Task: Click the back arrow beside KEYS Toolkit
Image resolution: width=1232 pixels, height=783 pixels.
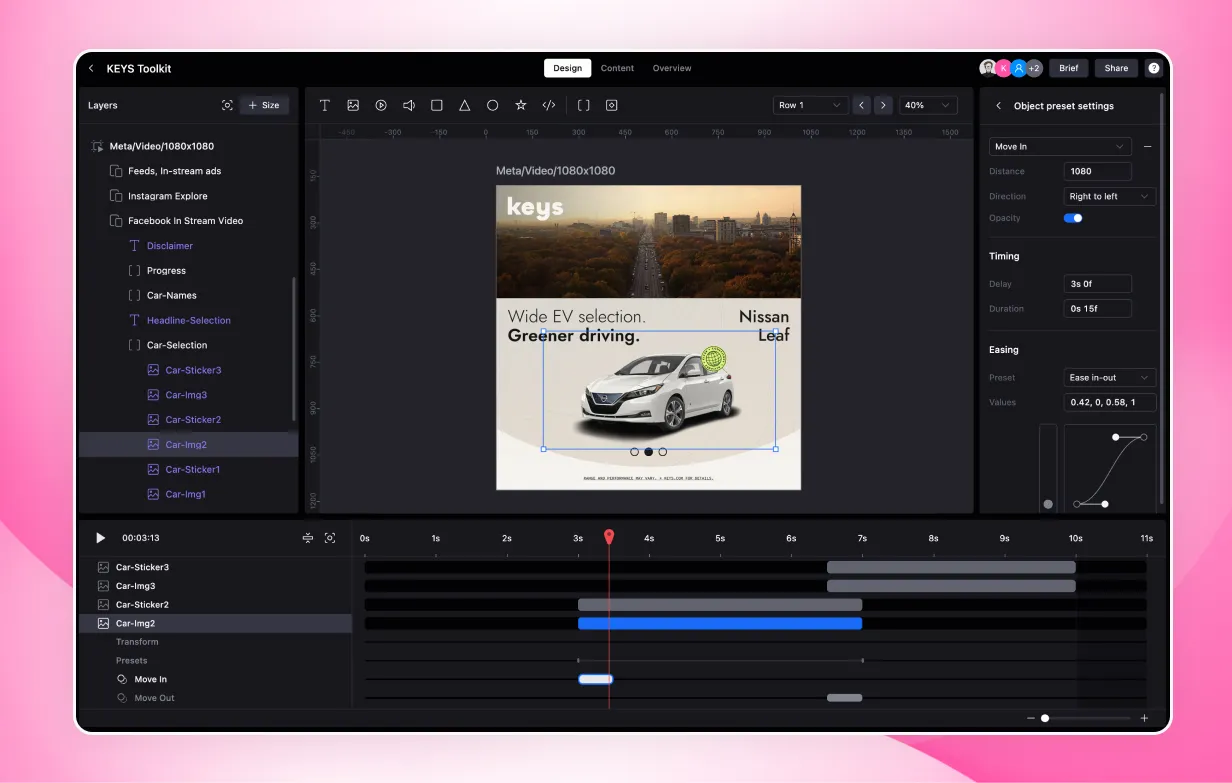Action: 92,68
